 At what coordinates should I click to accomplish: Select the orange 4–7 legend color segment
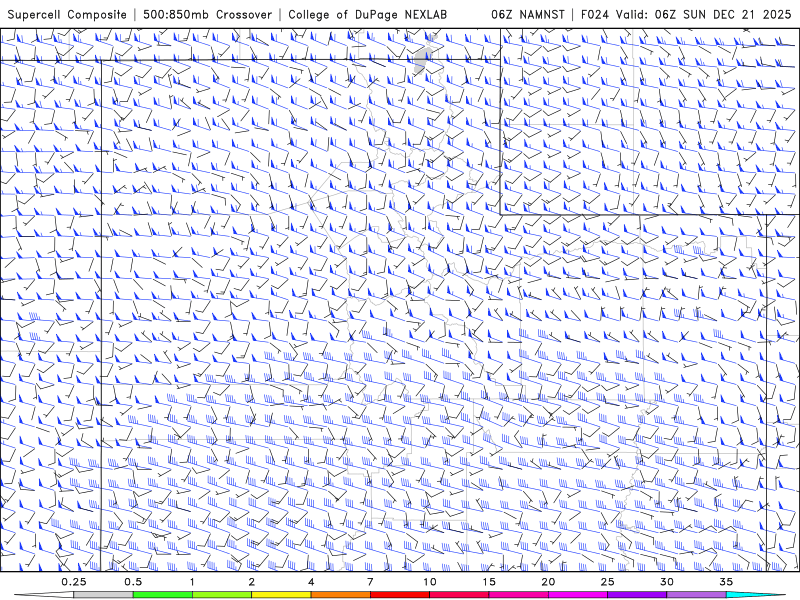point(340,595)
